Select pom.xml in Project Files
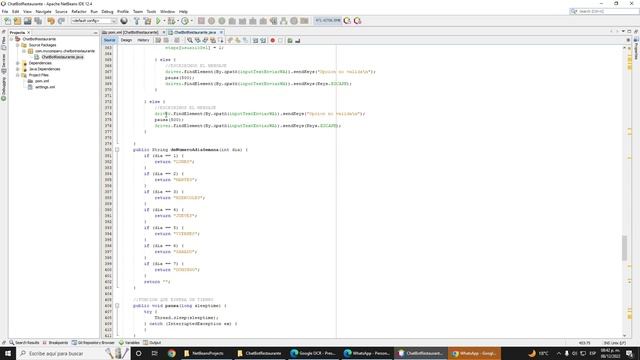Viewport: 640px width, 360px height. tap(42, 81)
